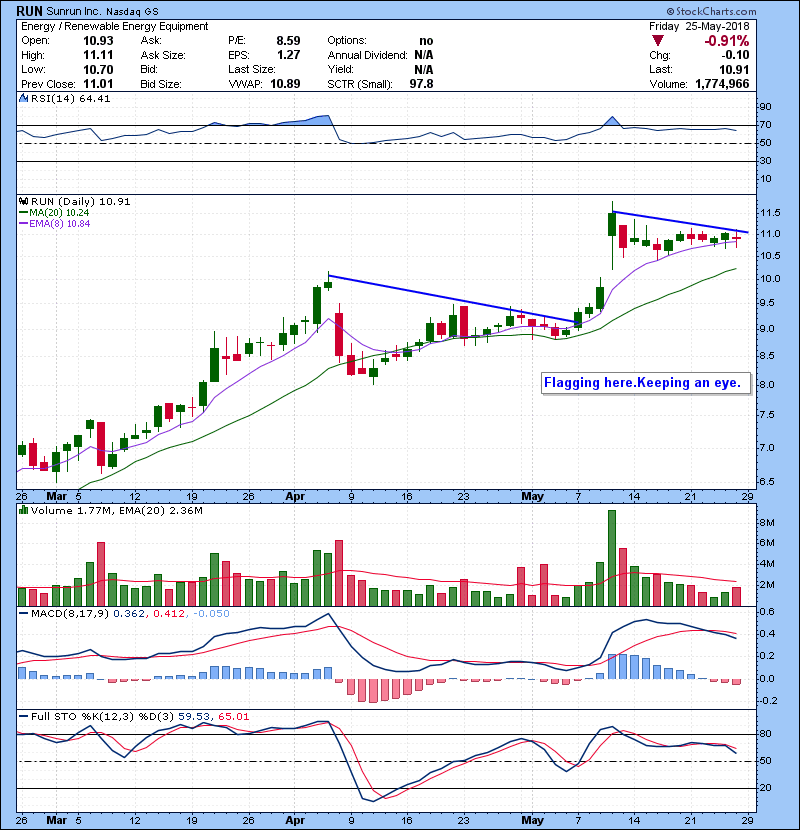The height and width of the screenshot is (830, 800).
Task: Click the Low value 10.70
Action: pos(98,69)
